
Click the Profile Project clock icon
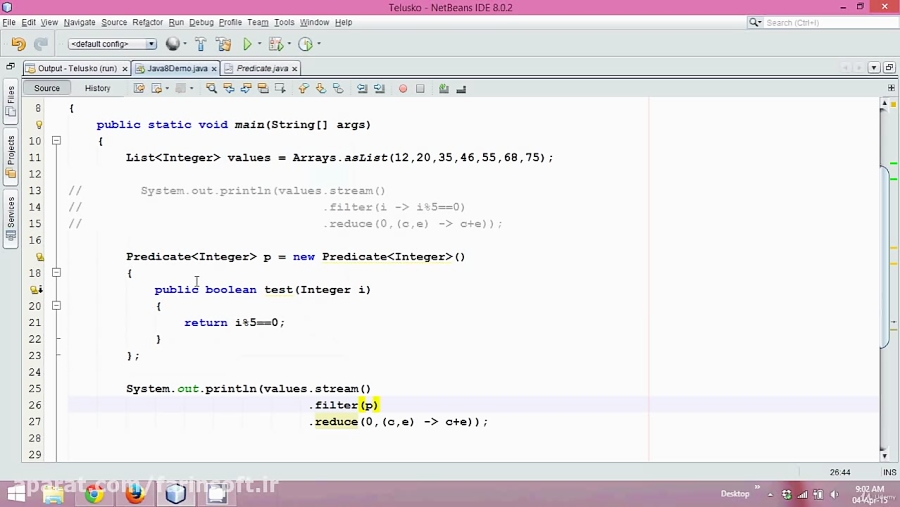[x=305, y=44]
